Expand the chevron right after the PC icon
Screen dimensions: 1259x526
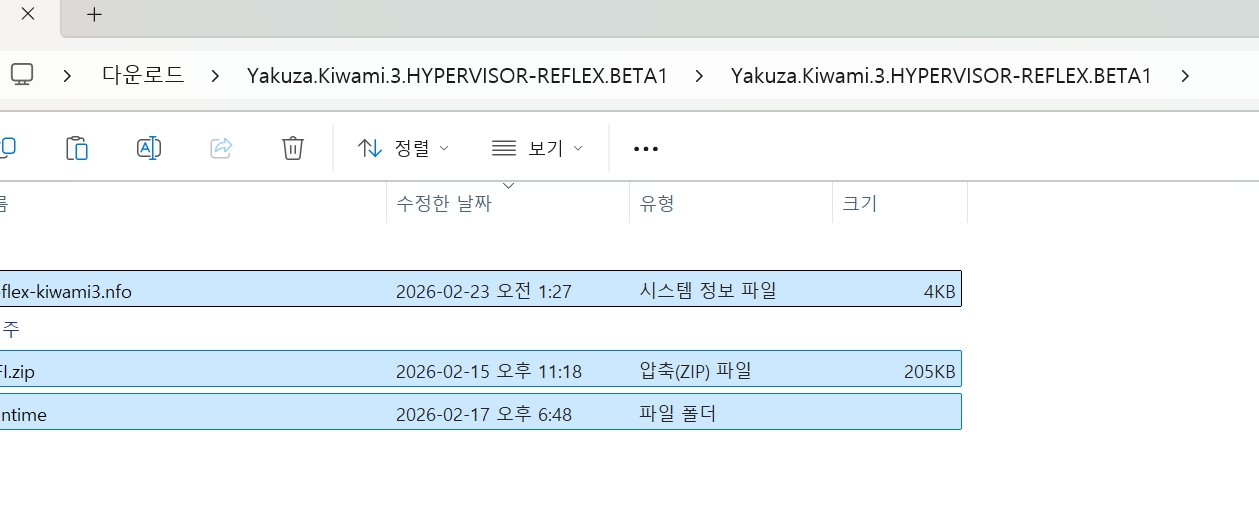[x=67, y=75]
